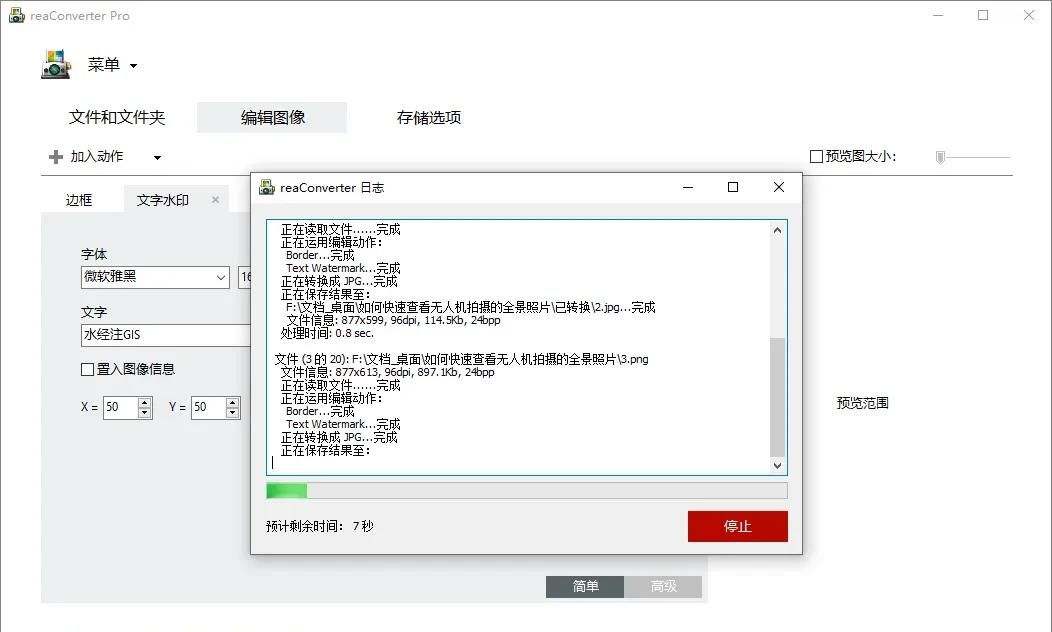
Task: Click the camera icon beside the 菜单 menu
Action: point(55,64)
